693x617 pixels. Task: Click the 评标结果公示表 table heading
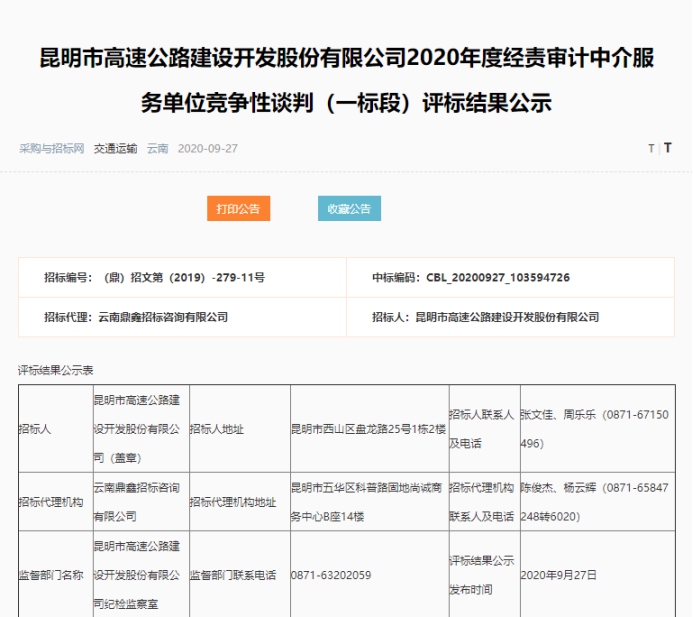tap(55, 370)
